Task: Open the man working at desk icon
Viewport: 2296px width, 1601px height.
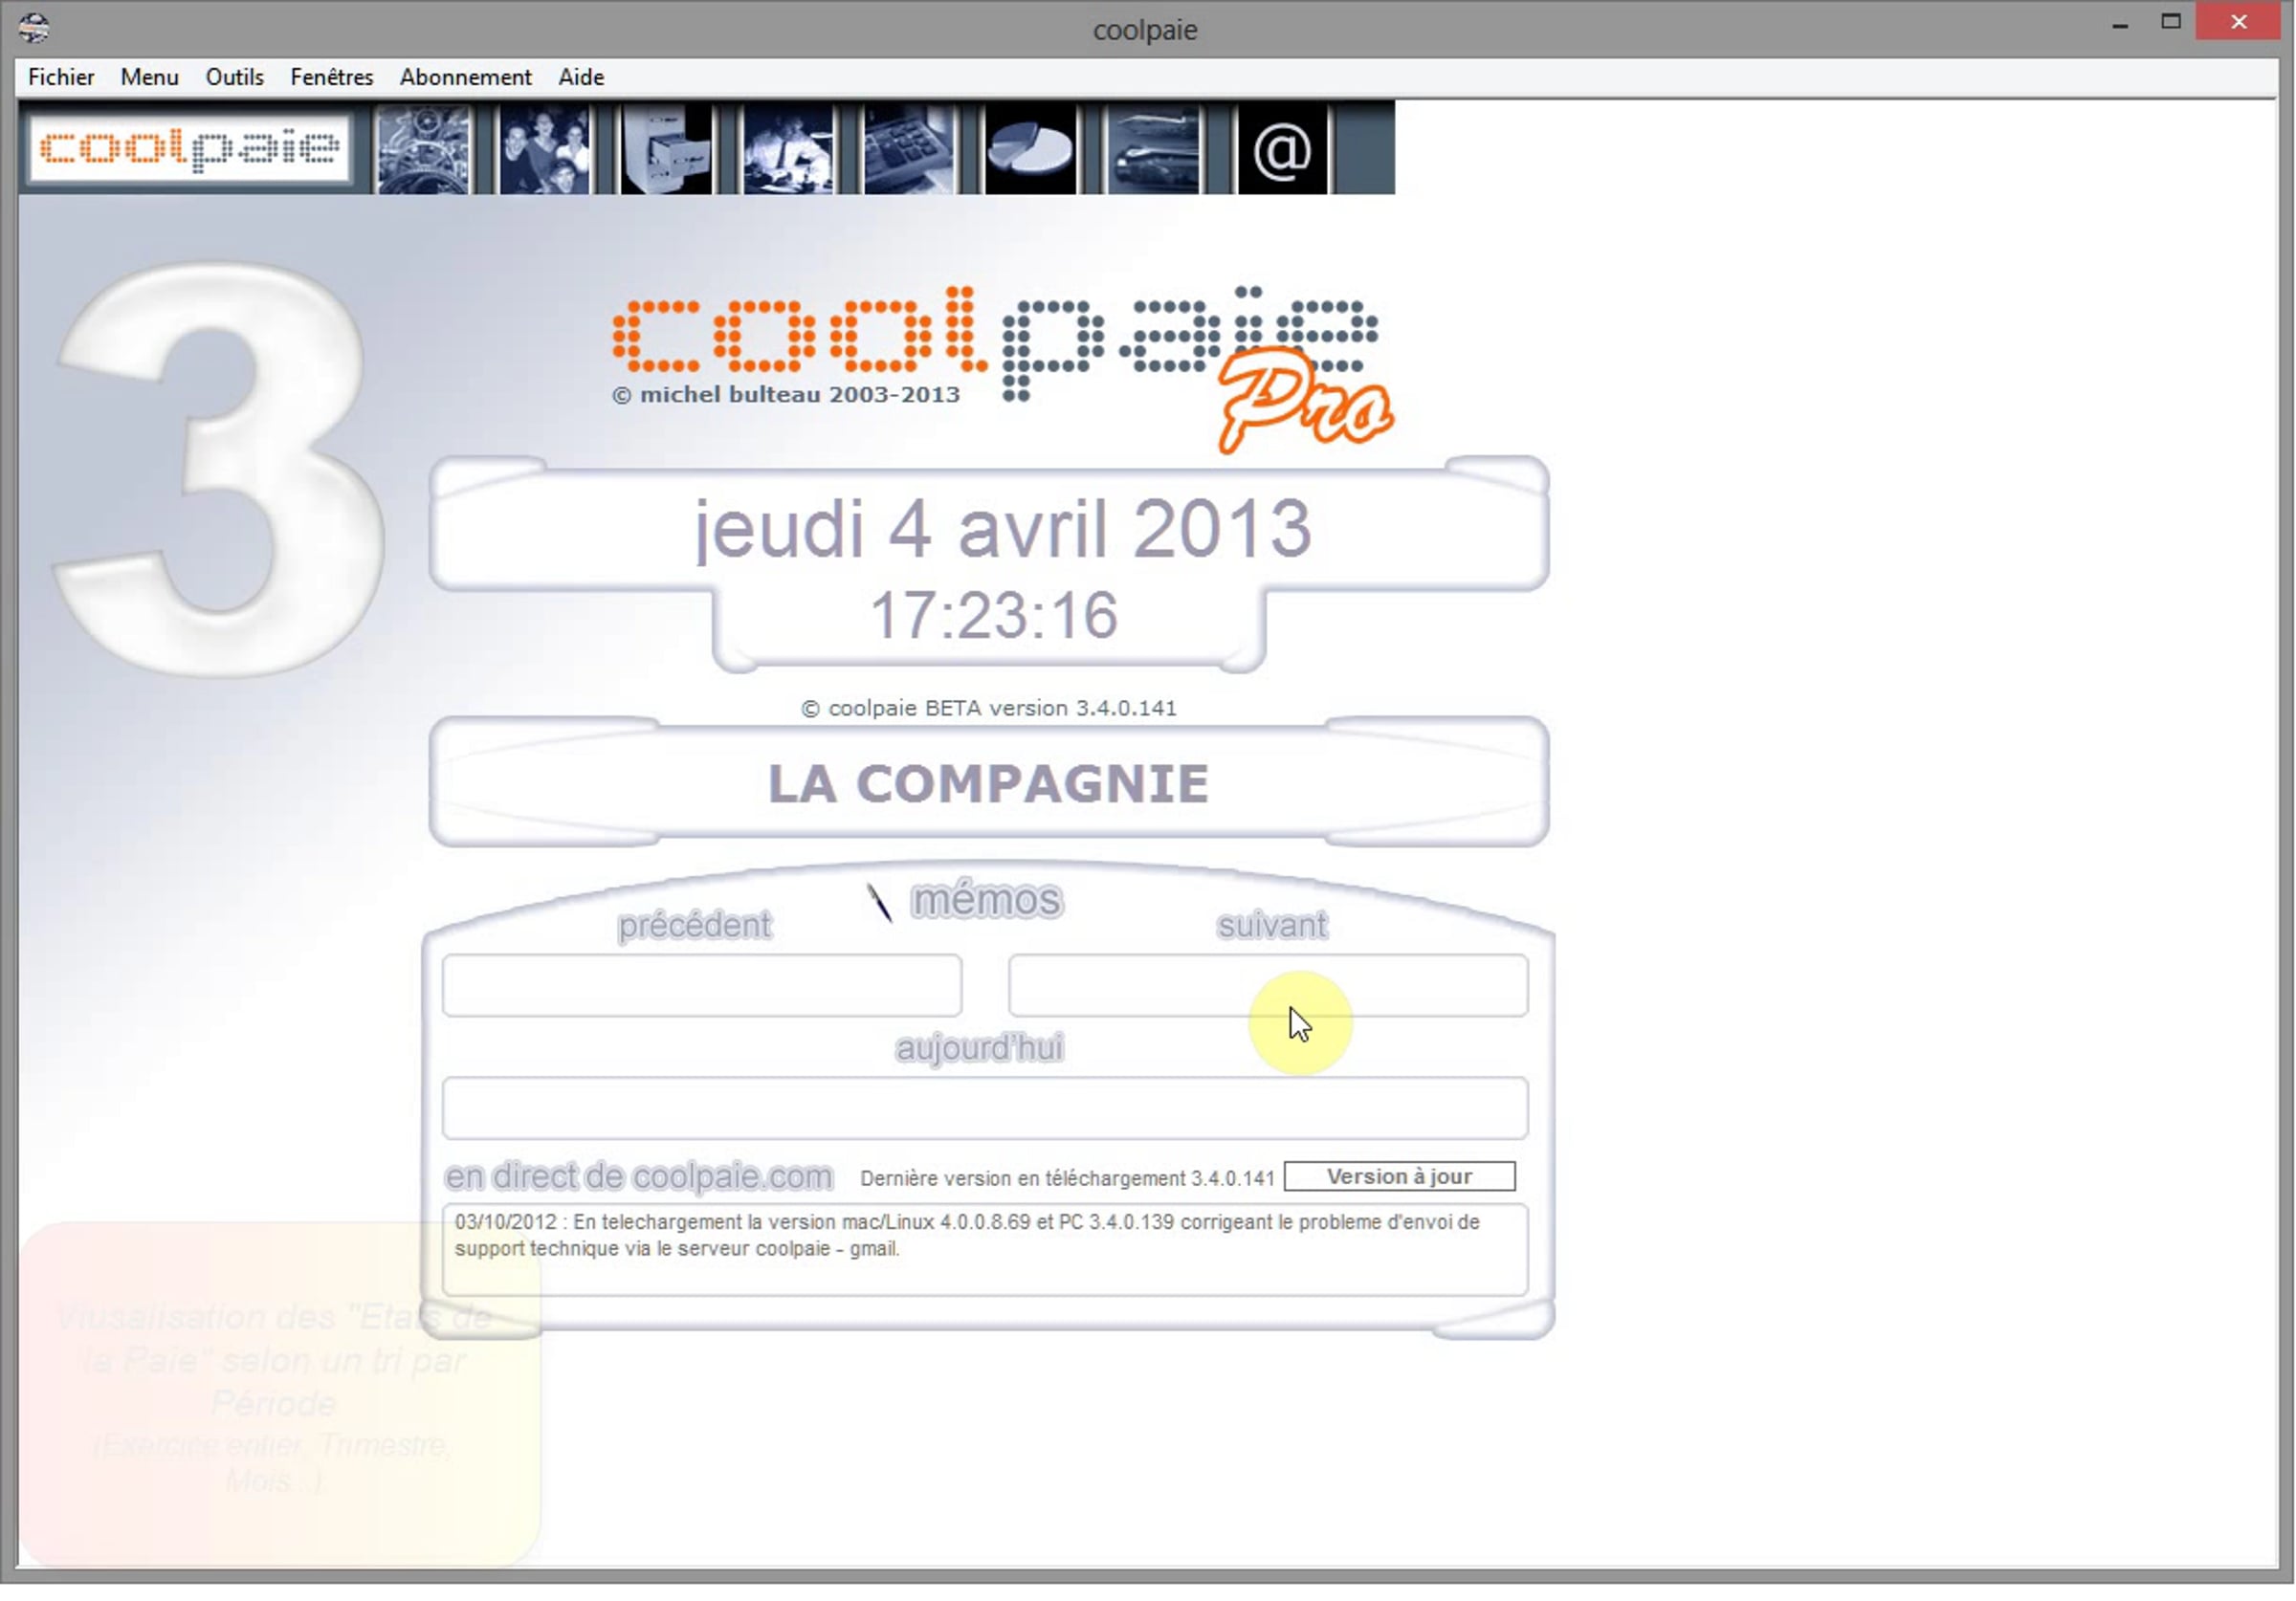Action: pos(788,149)
